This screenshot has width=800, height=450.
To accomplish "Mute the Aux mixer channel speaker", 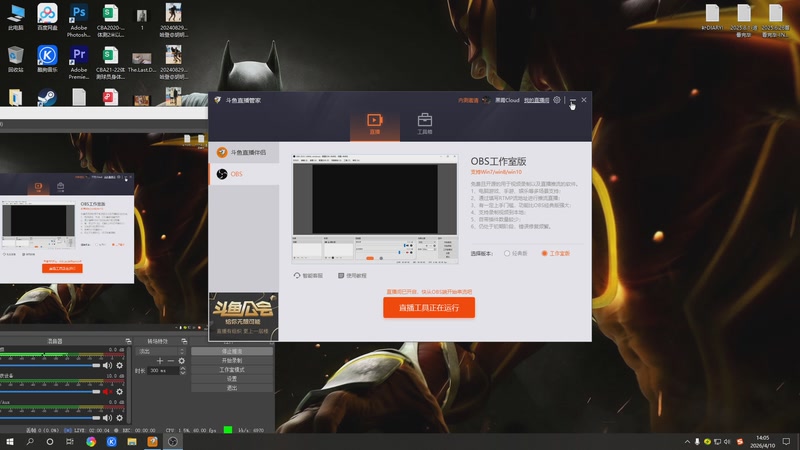I will pos(107,418).
